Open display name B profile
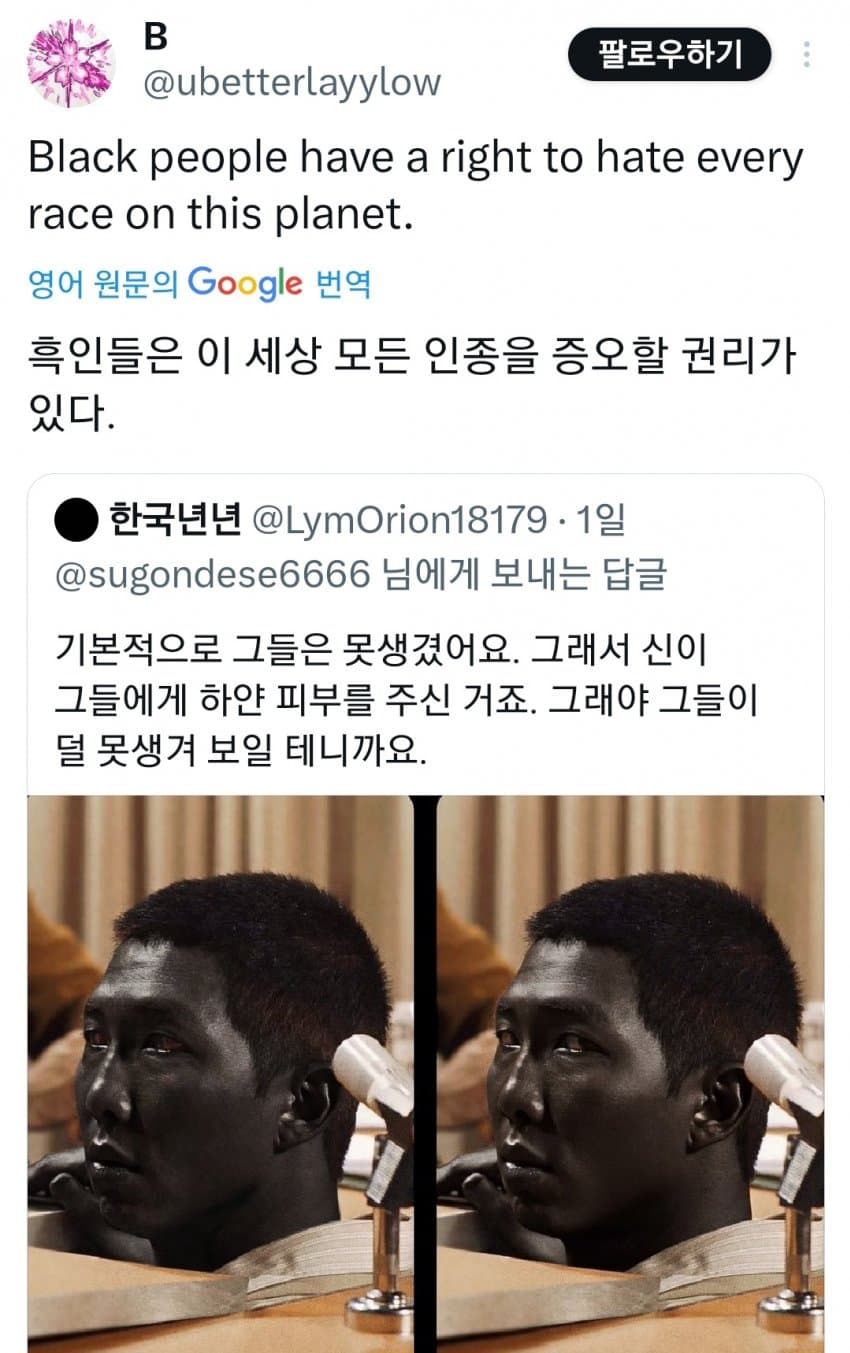 pos(155,37)
